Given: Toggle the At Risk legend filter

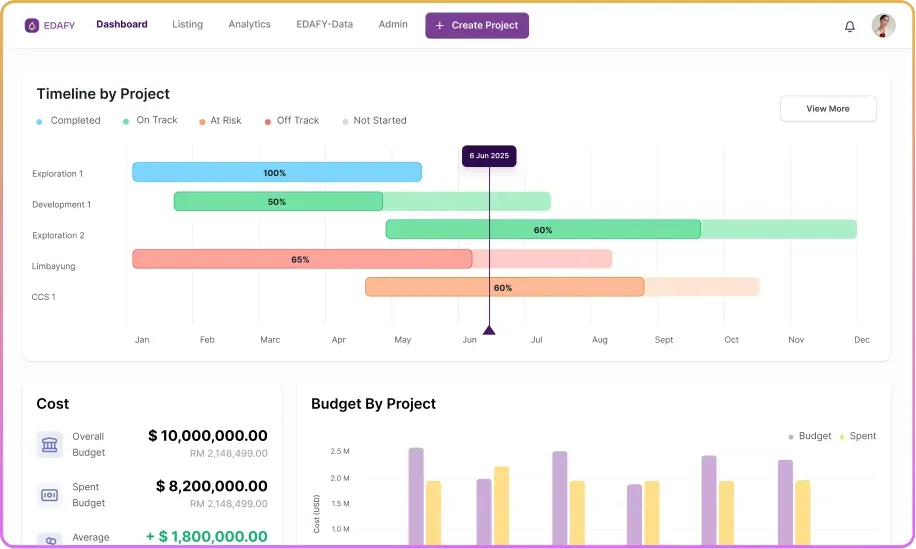Looking at the screenshot, I should [220, 121].
